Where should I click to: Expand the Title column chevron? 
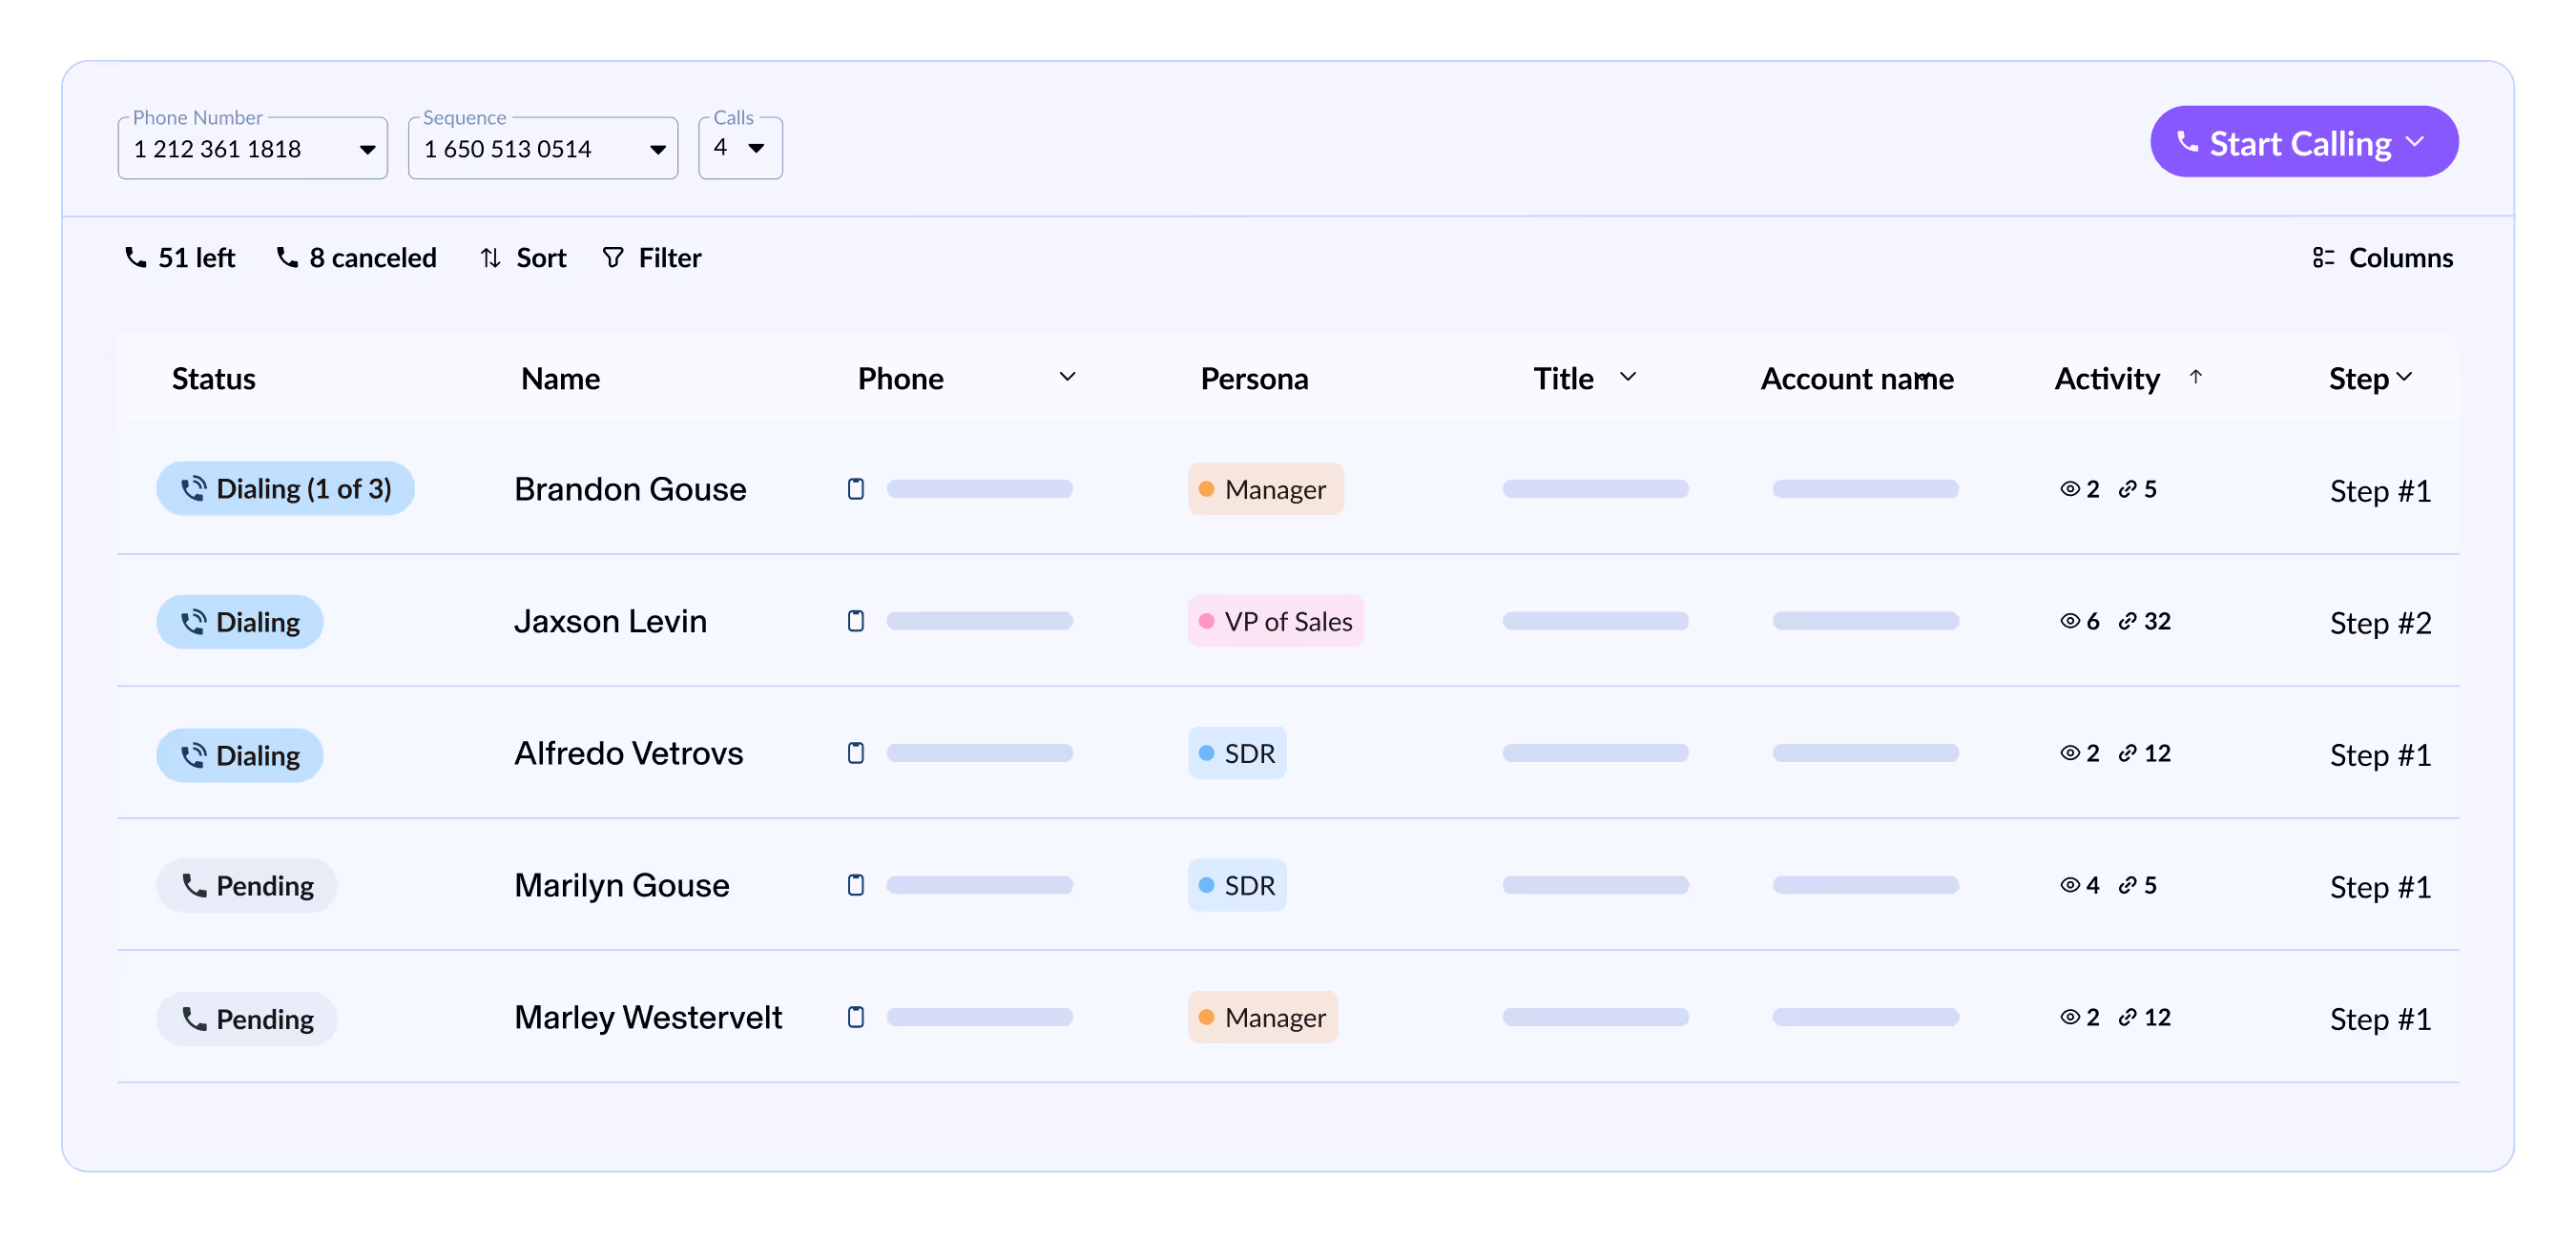click(1628, 377)
